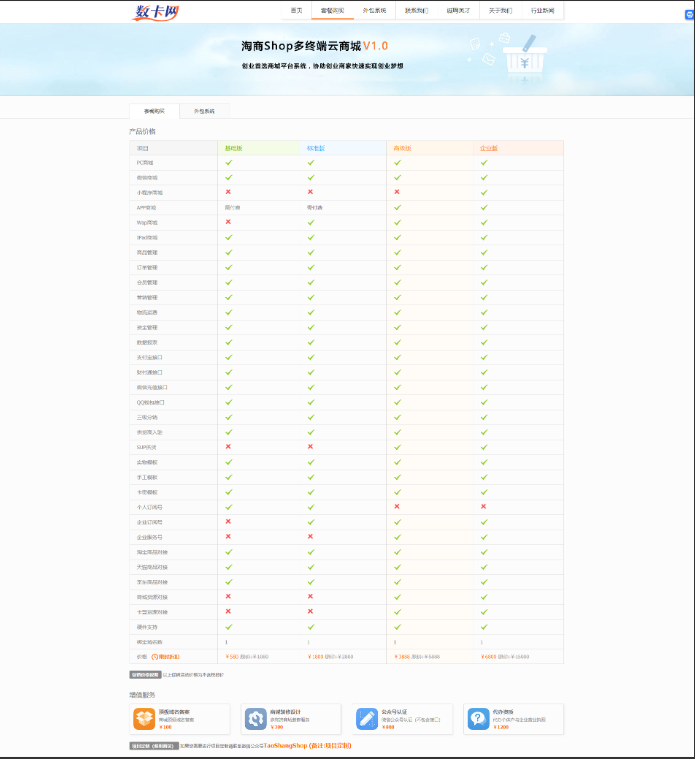695x759 pixels.
Task: Click 高级版 green check in APP商城 row
Action: coord(397,207)
